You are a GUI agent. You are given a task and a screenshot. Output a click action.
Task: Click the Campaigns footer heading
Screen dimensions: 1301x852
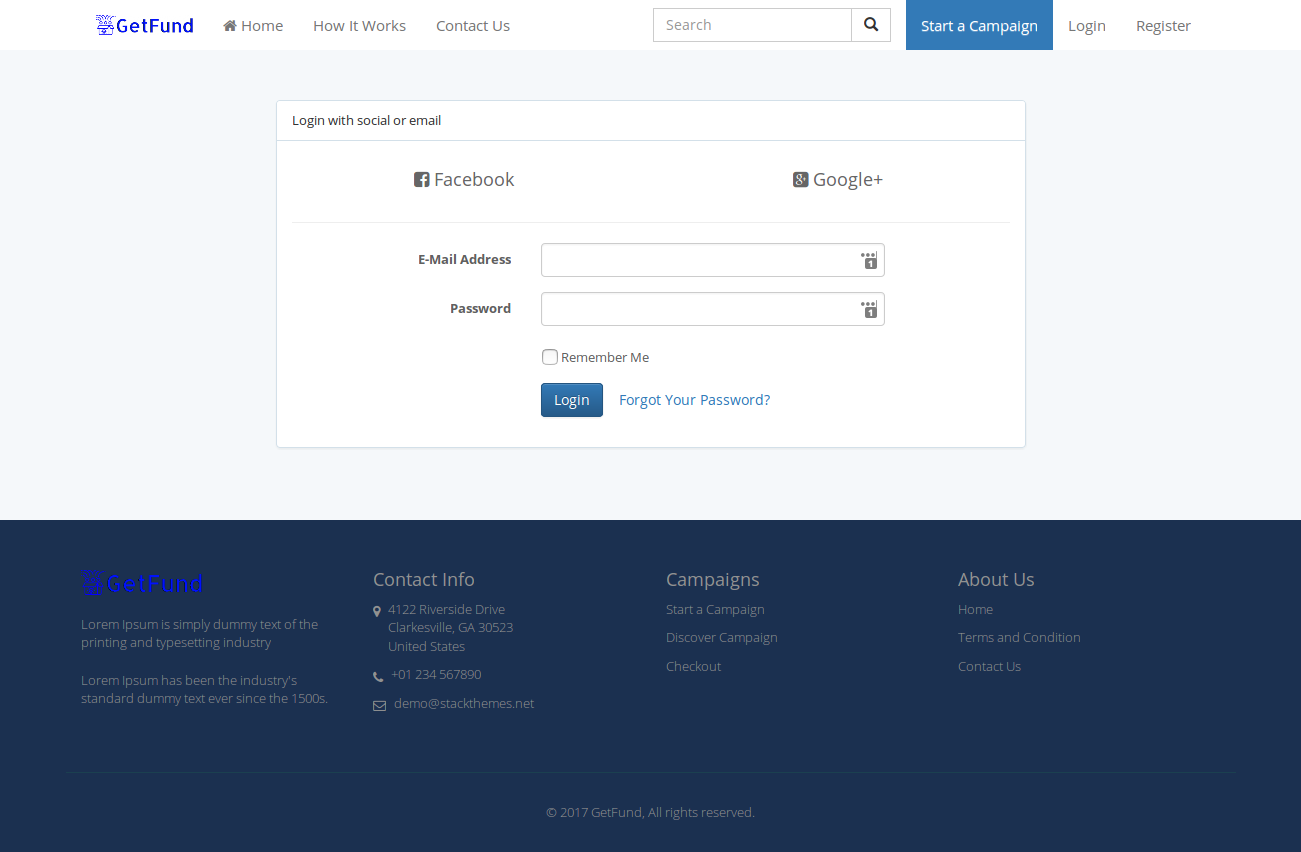(x=713, y=580)
